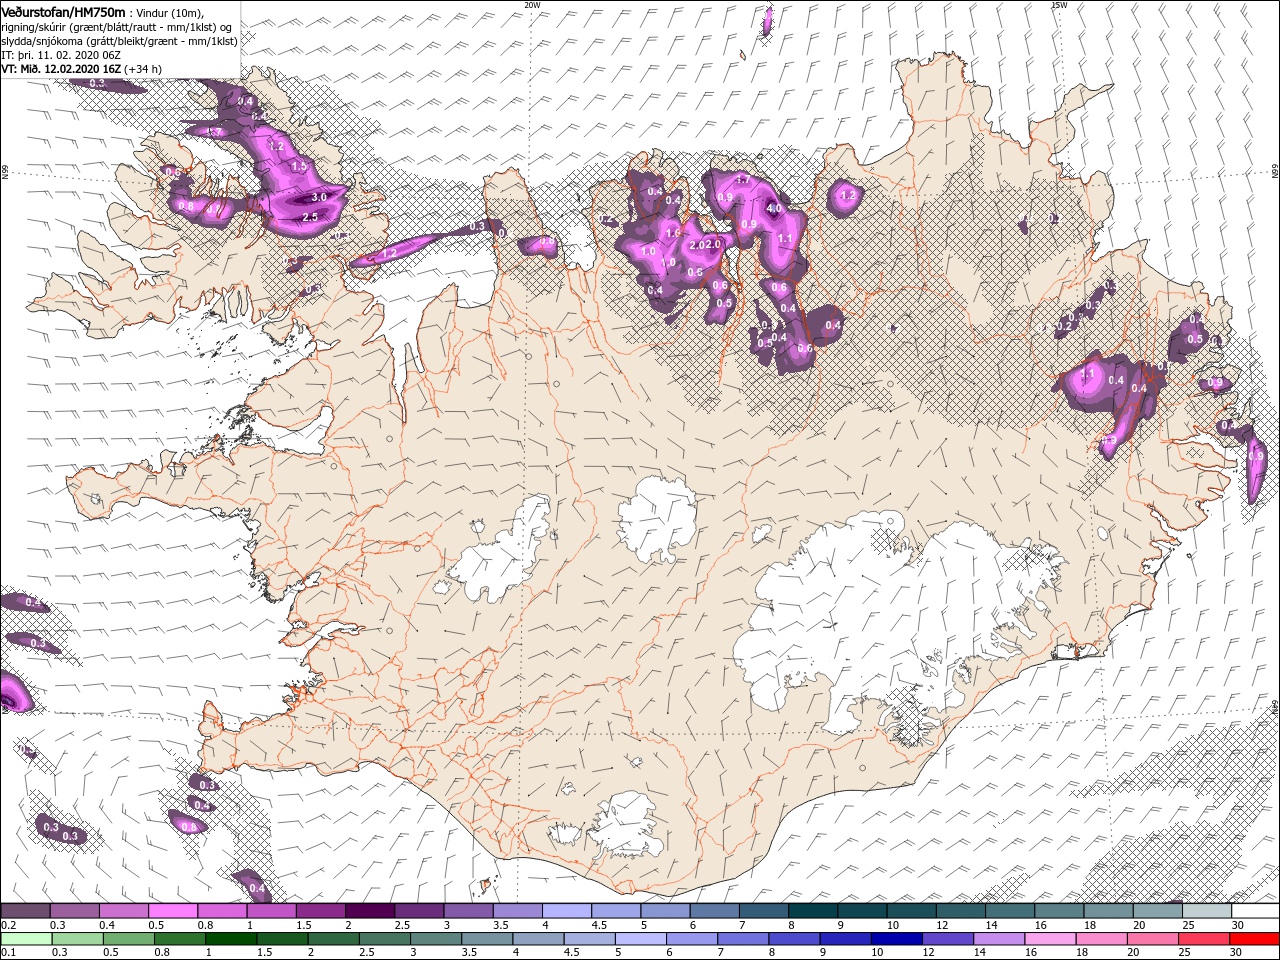Click the 4.0 precipitation value in north Iceland

click(773, 209)
